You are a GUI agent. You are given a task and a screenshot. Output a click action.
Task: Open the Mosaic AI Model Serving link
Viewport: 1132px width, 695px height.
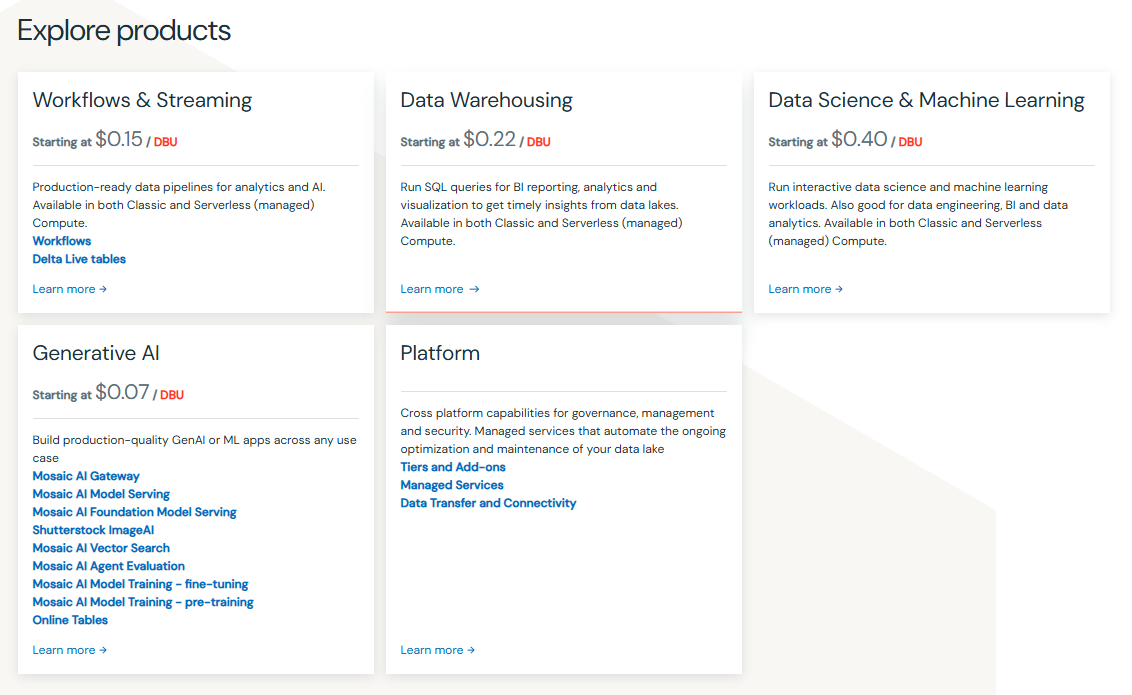[x=101, y=493]
